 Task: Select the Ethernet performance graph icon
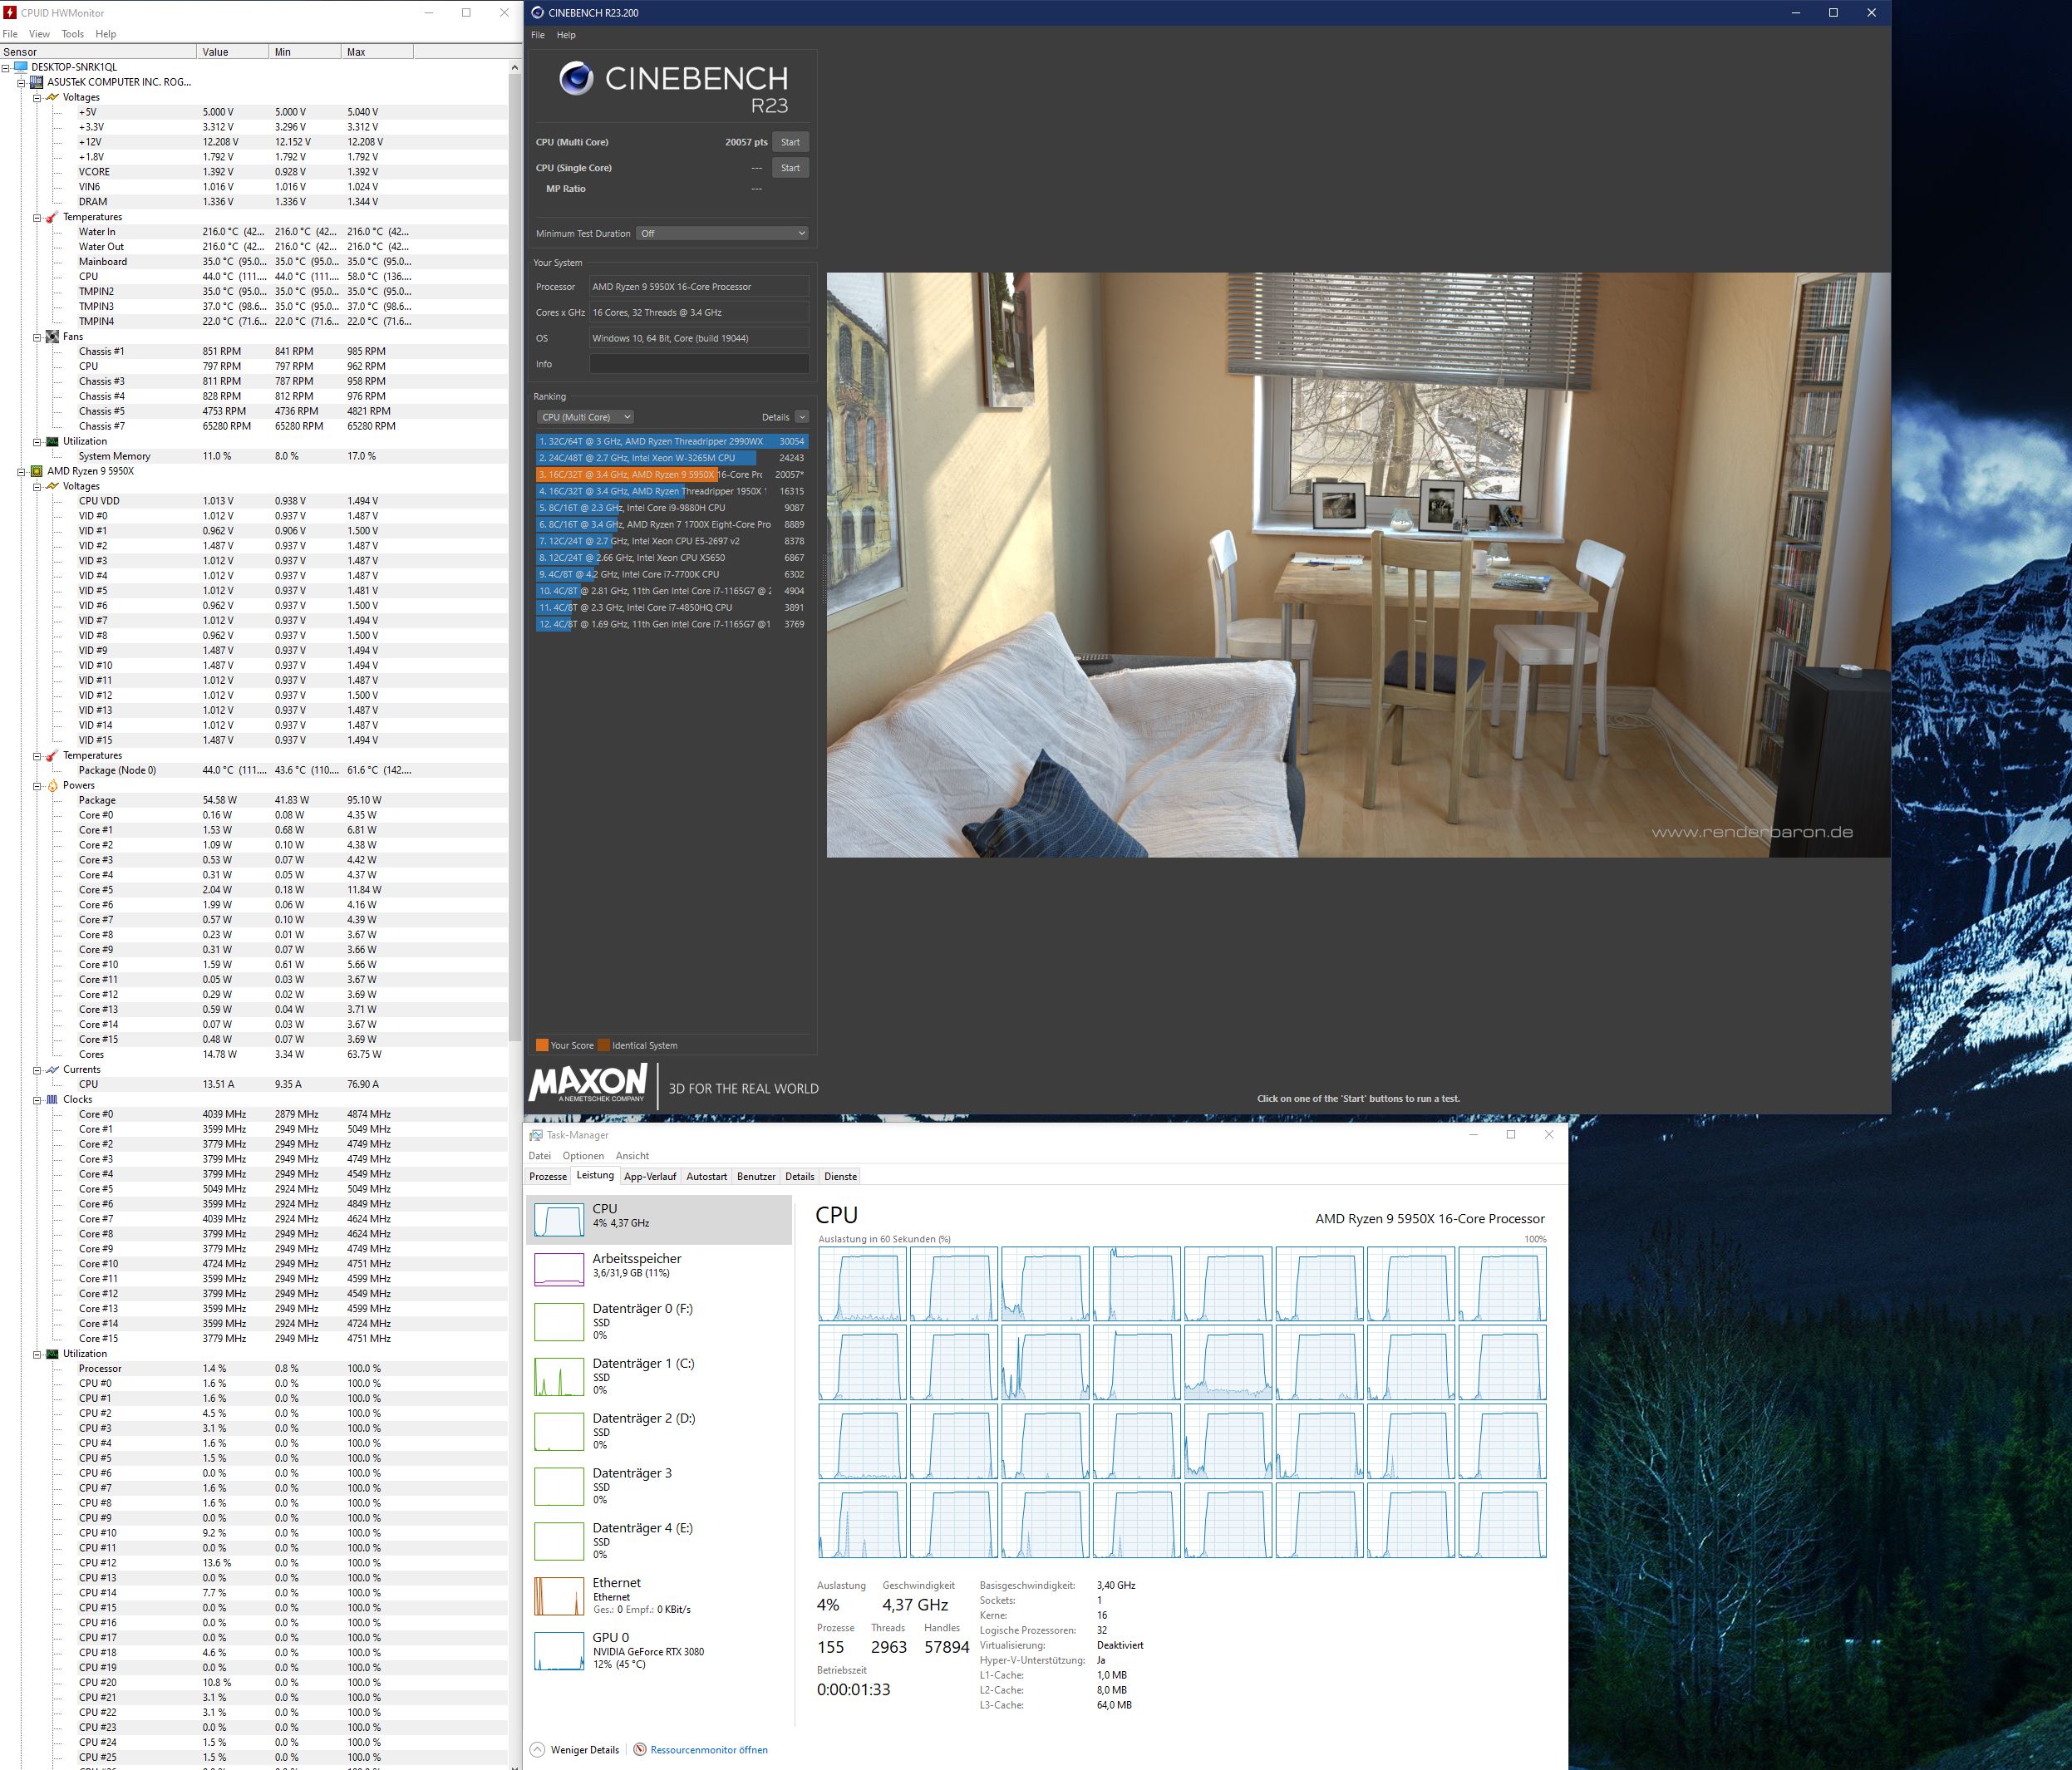coord(559,1596)
